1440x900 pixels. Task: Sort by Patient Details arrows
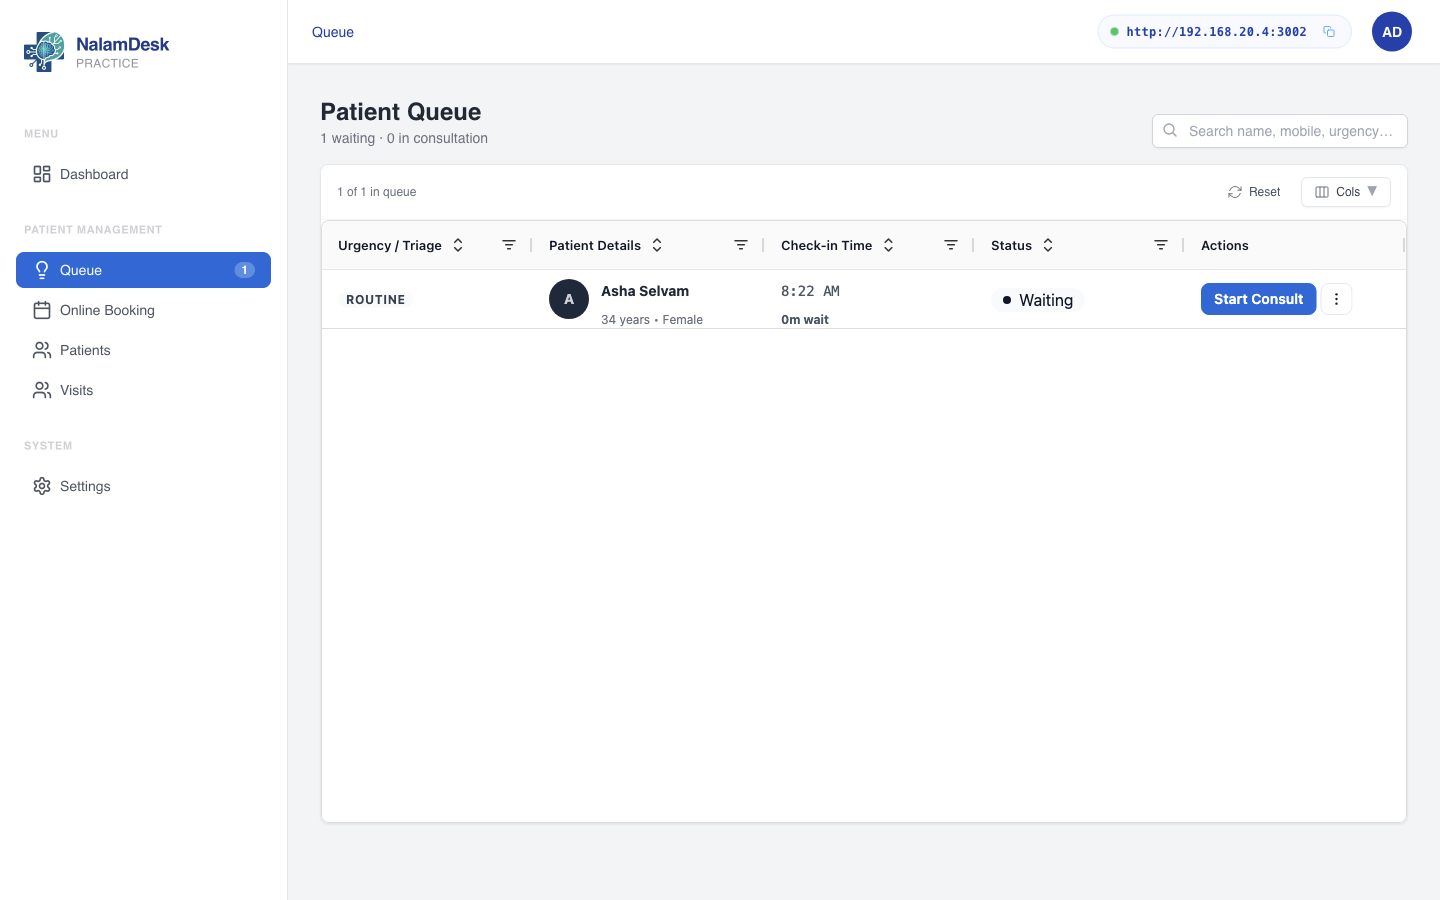tap(657, 245)
